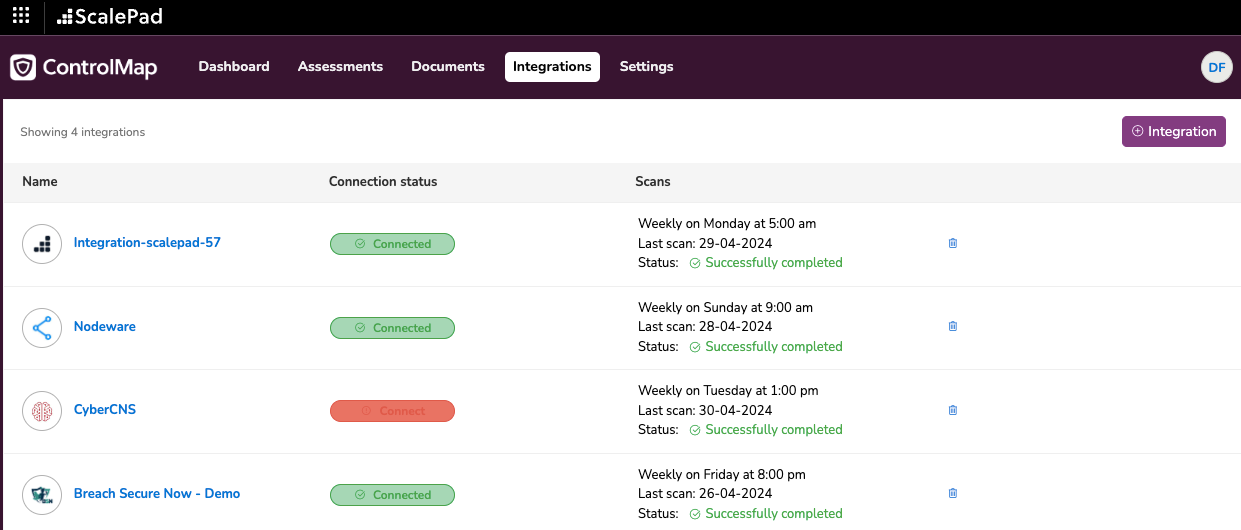Click Integration-scalepad-57 'Successfully completed' status

773,263
